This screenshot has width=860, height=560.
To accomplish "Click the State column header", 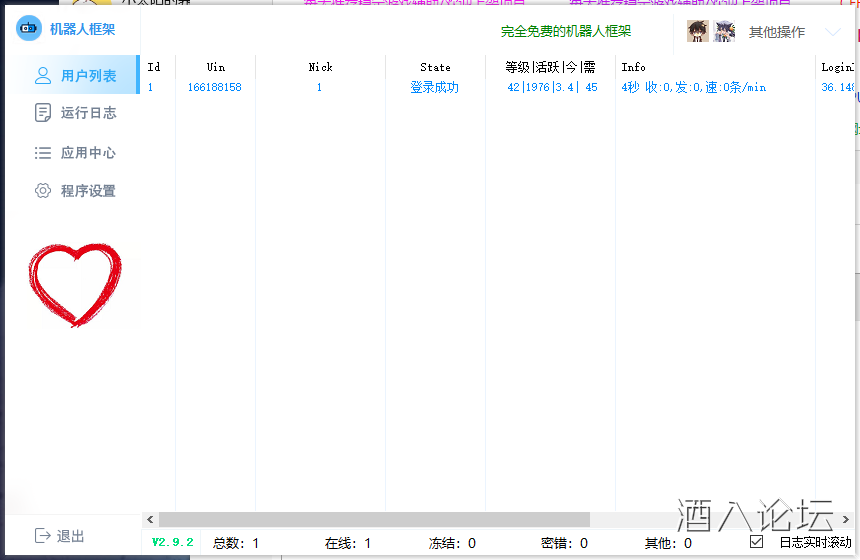I will coord(435,67).
